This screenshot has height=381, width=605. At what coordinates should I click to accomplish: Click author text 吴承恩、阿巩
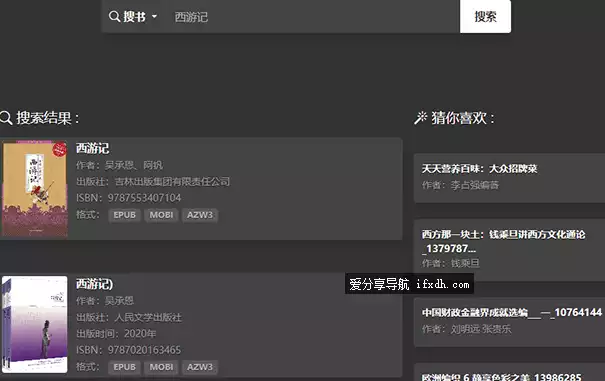pyautogui.click(x=134, y=165)
